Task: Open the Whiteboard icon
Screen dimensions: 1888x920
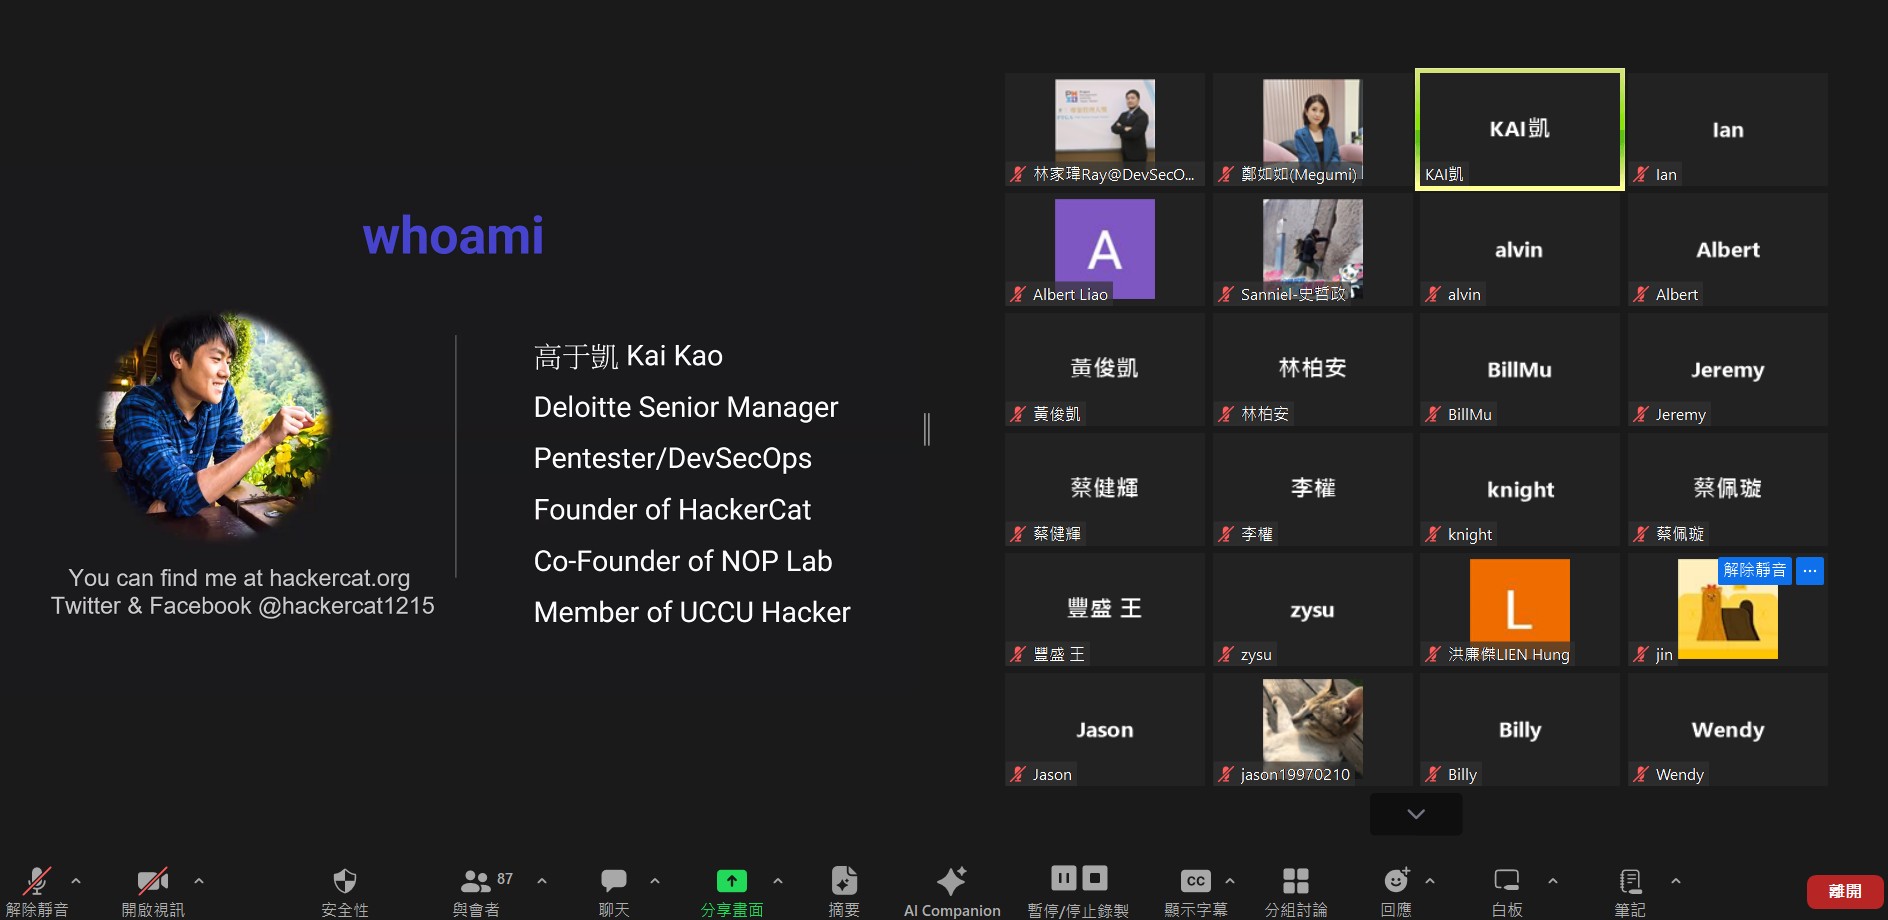Action: [1506, 882]
